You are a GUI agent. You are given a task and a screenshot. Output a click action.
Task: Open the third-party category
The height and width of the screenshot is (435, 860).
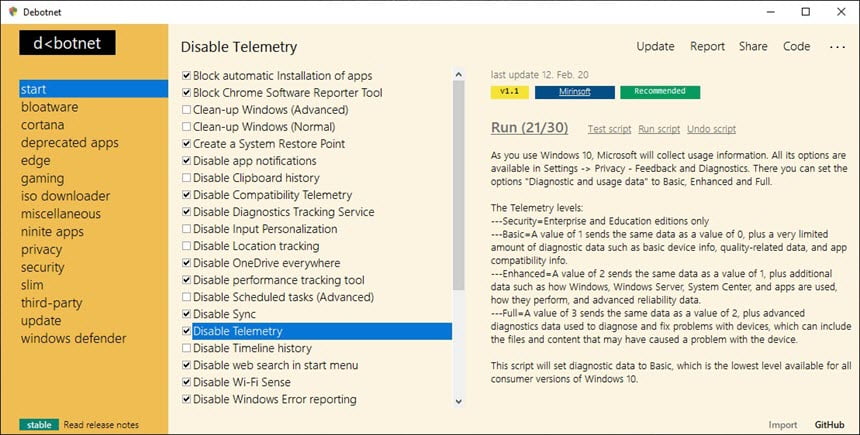point(51,303)
